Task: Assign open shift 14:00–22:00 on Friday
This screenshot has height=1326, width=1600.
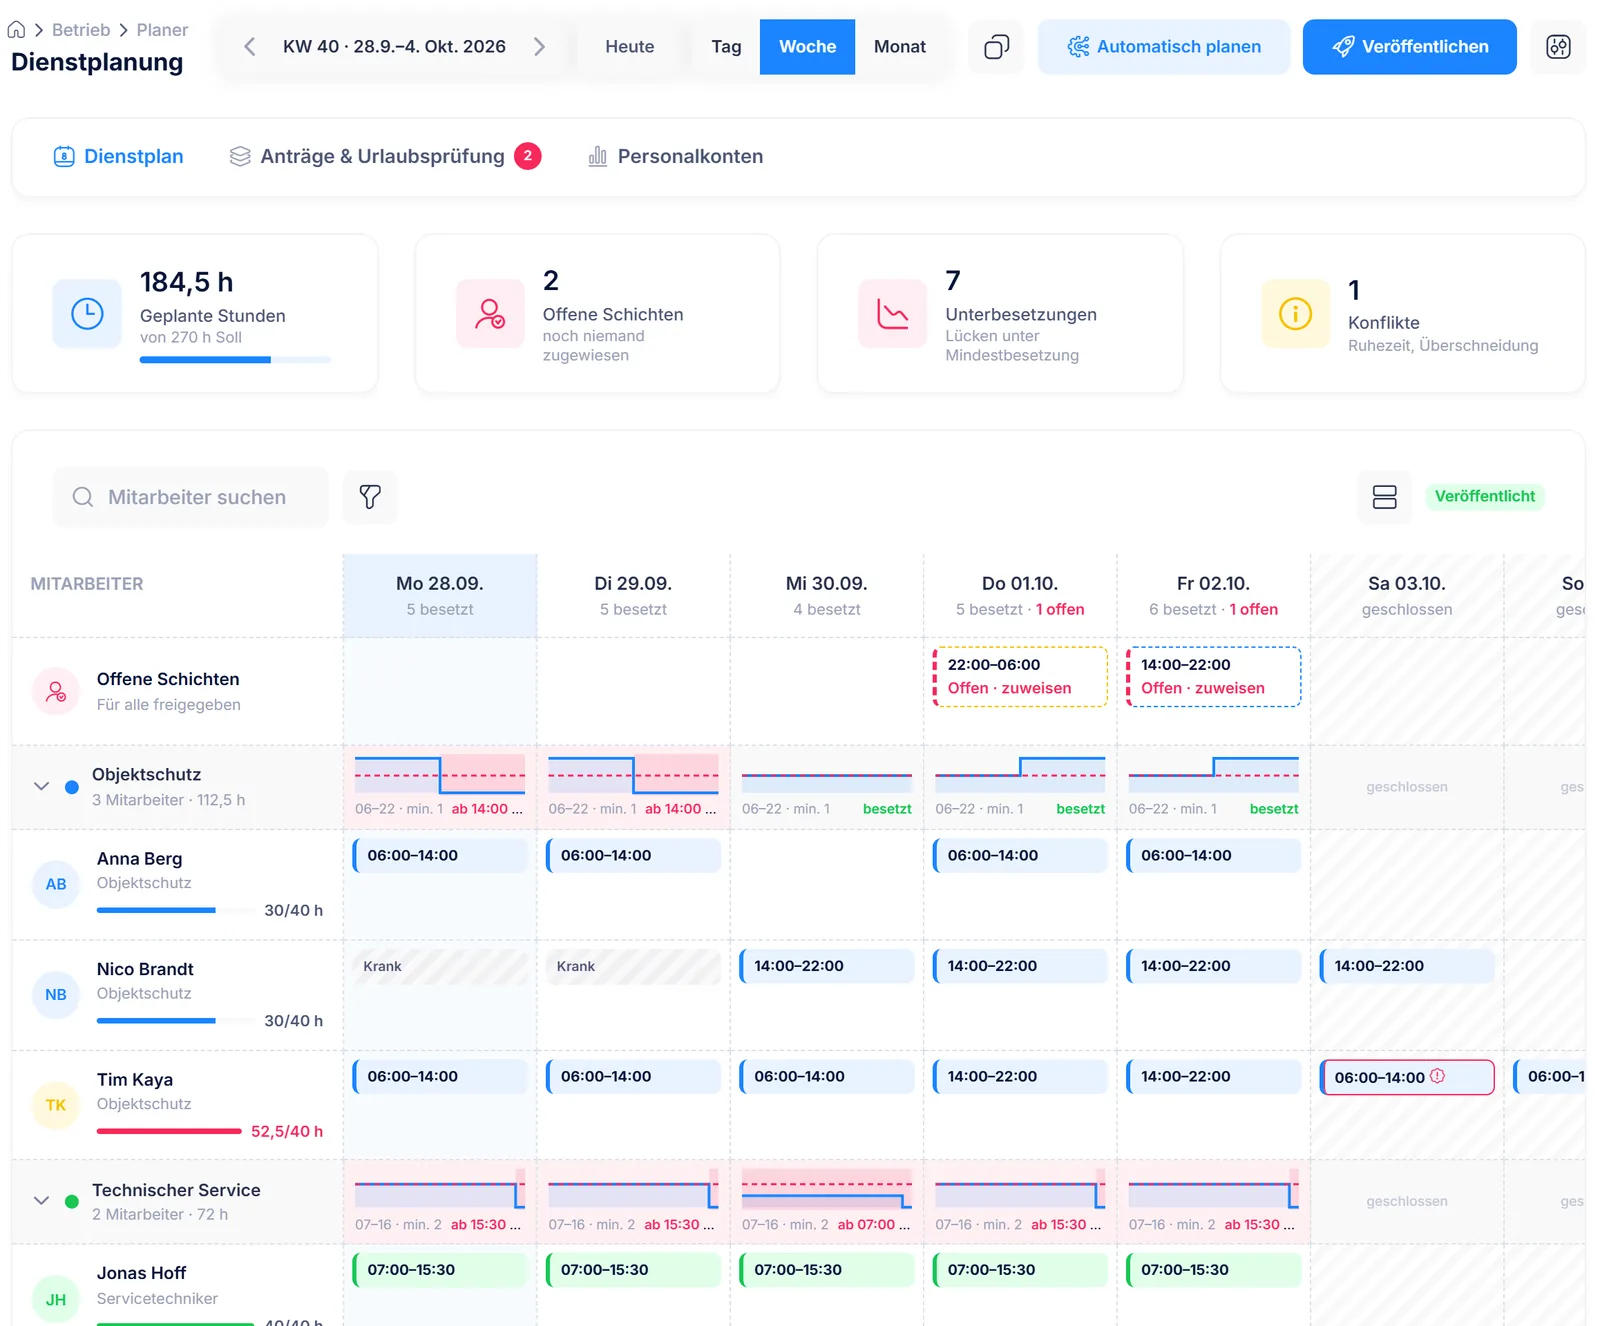Action: (x=1213, y=677)
